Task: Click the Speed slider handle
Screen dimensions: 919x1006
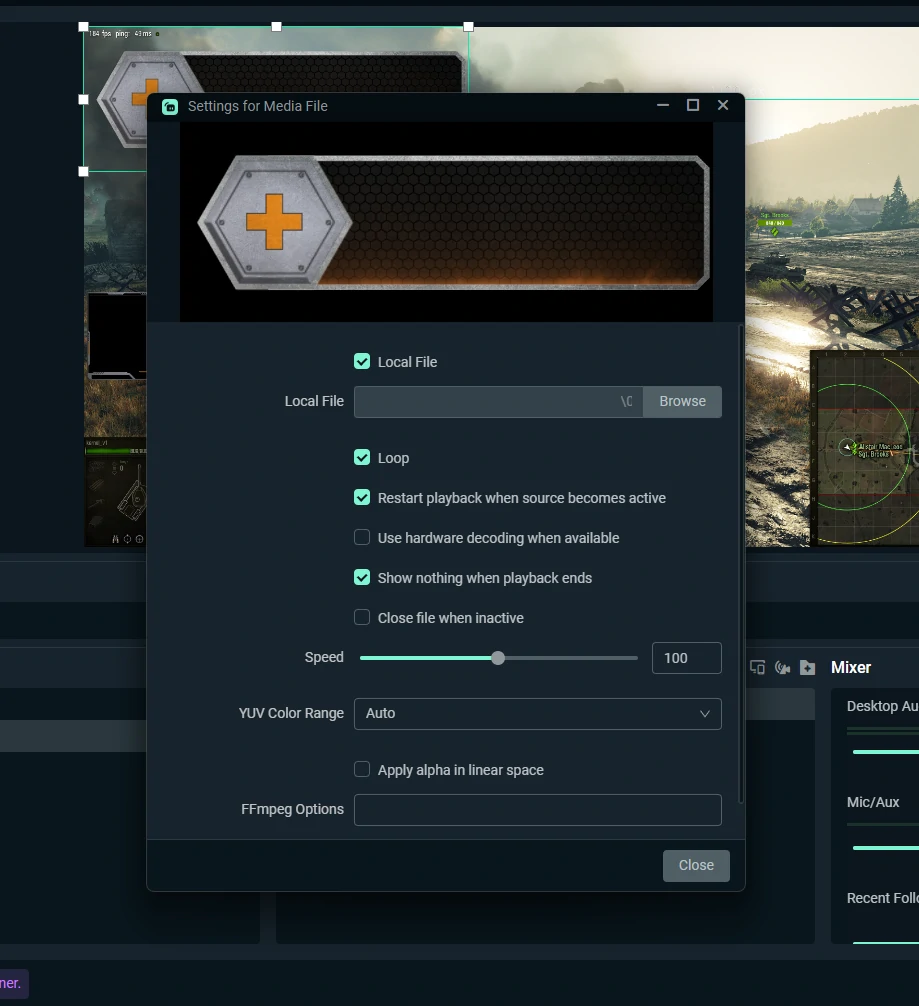Action: click(497, 658)
